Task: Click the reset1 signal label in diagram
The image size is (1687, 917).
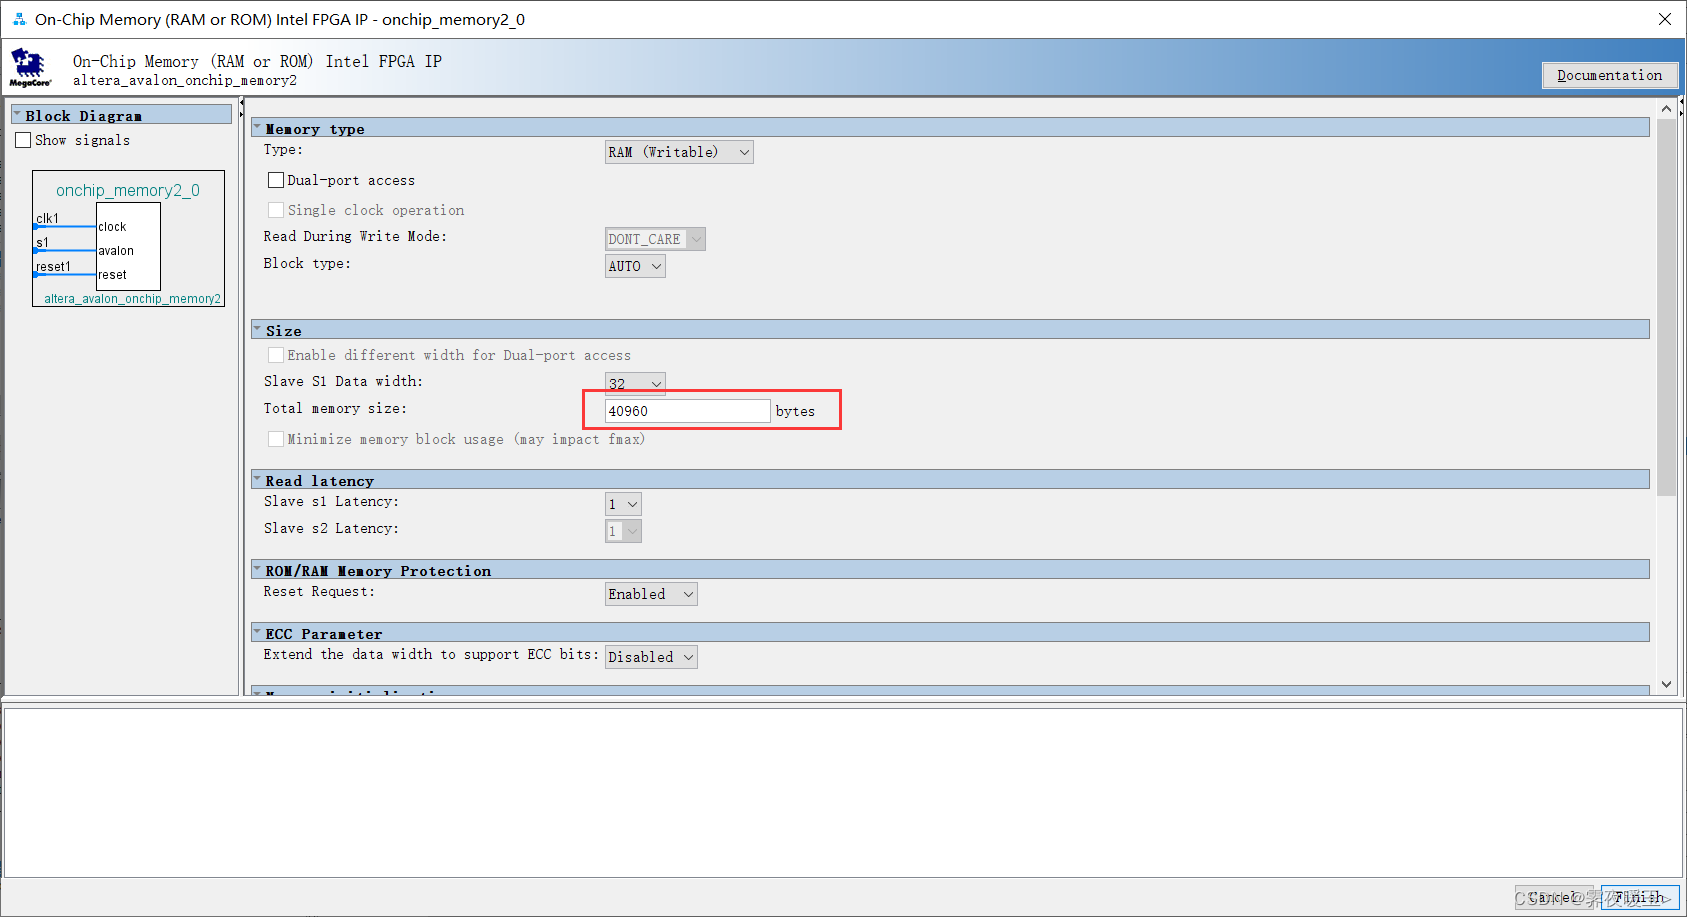Action: tap(54, 266)
